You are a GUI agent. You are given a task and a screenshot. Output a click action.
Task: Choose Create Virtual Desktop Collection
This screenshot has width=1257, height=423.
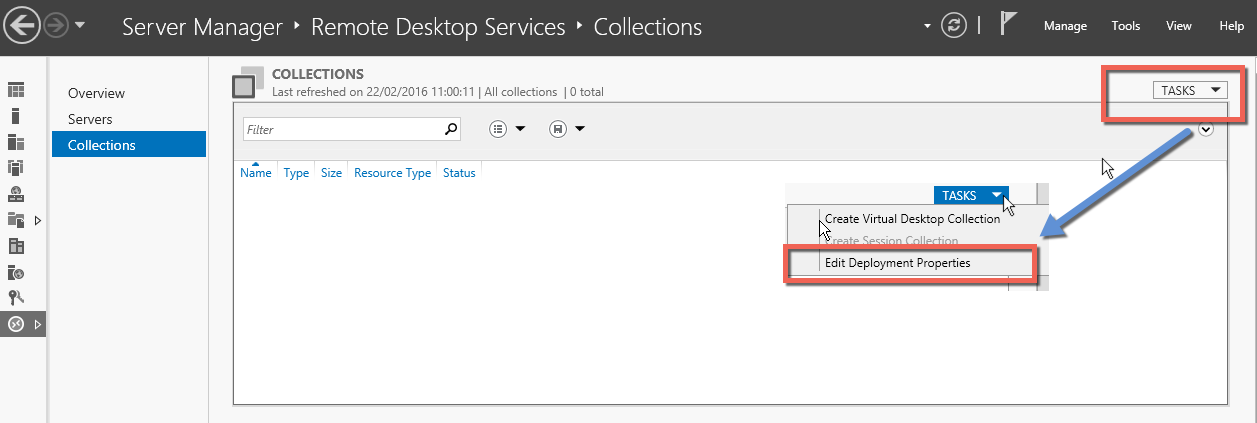click(912, 219)
